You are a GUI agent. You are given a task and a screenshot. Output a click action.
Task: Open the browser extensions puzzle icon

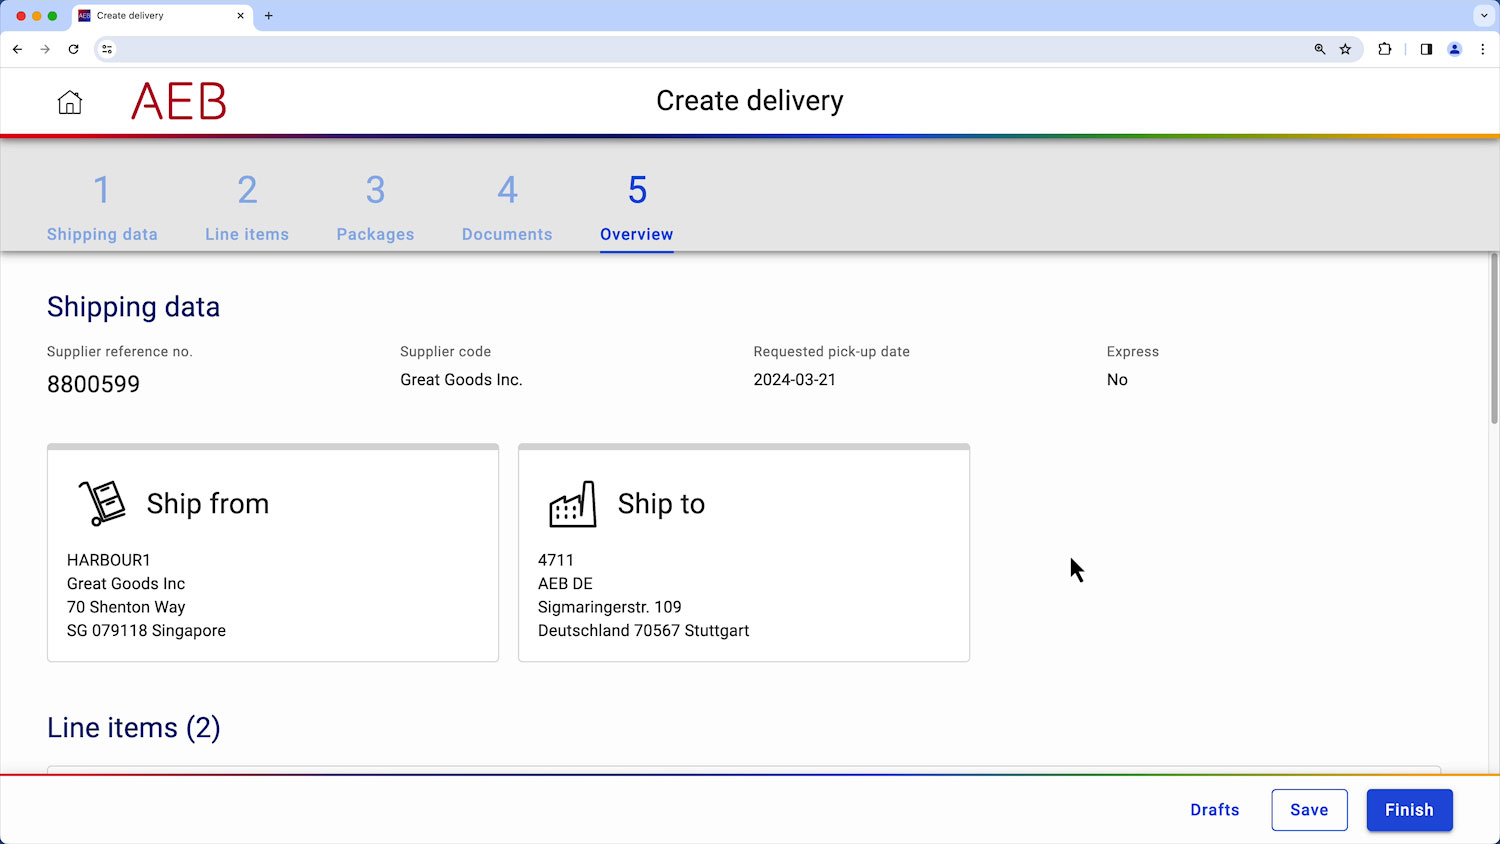(1385, 48)
